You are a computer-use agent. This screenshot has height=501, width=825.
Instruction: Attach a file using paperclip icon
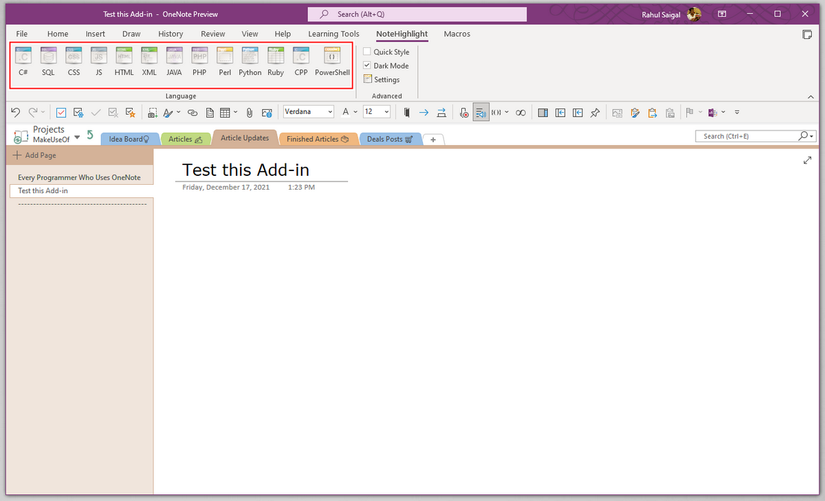(249, 112)
